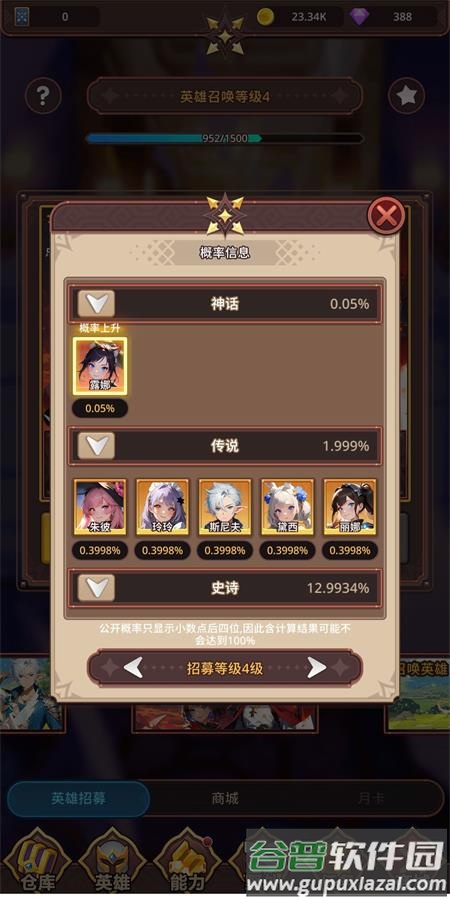Open the question mark help icon
The height and width of the screenshot is (900, 450).
click(x=43, y=96)
